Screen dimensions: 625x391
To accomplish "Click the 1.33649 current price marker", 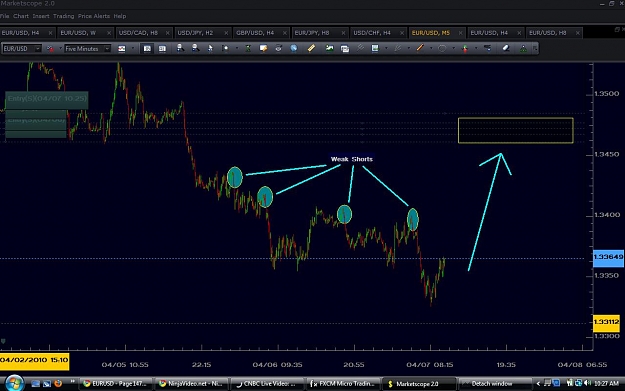I will (608, 257).
